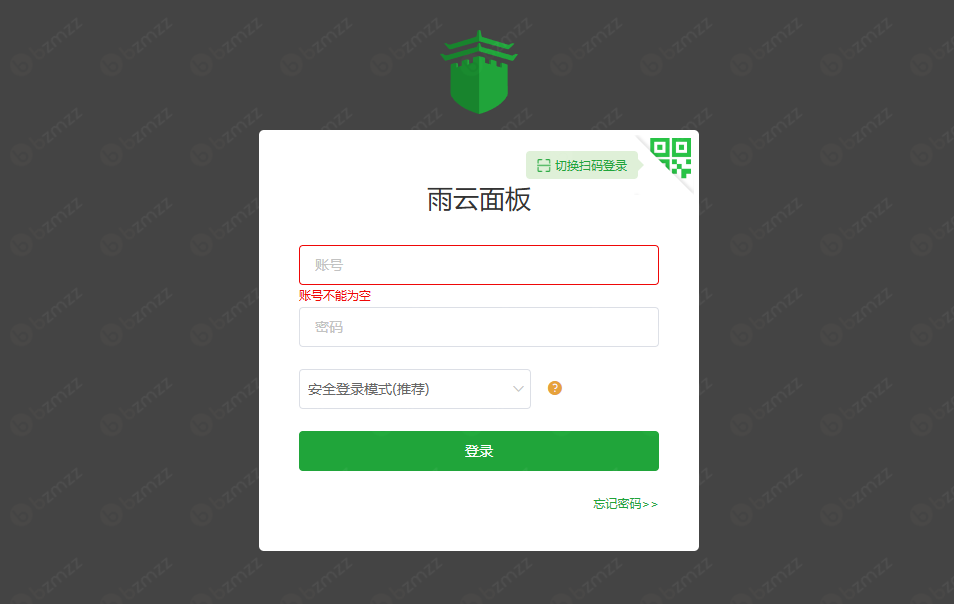Open the orange question mark help icon
This screenshot has height=604, width=954.
(x=554, y=388)
